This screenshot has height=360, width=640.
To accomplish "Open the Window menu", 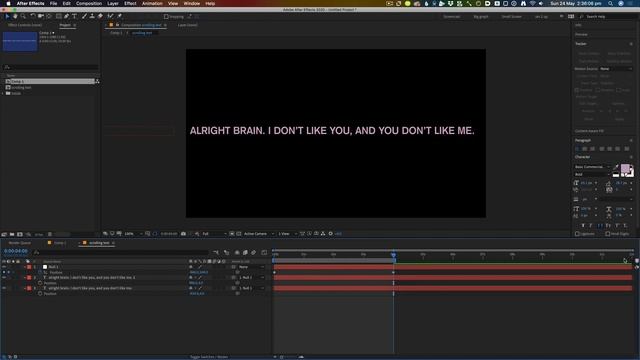I will tap(191, 3).
